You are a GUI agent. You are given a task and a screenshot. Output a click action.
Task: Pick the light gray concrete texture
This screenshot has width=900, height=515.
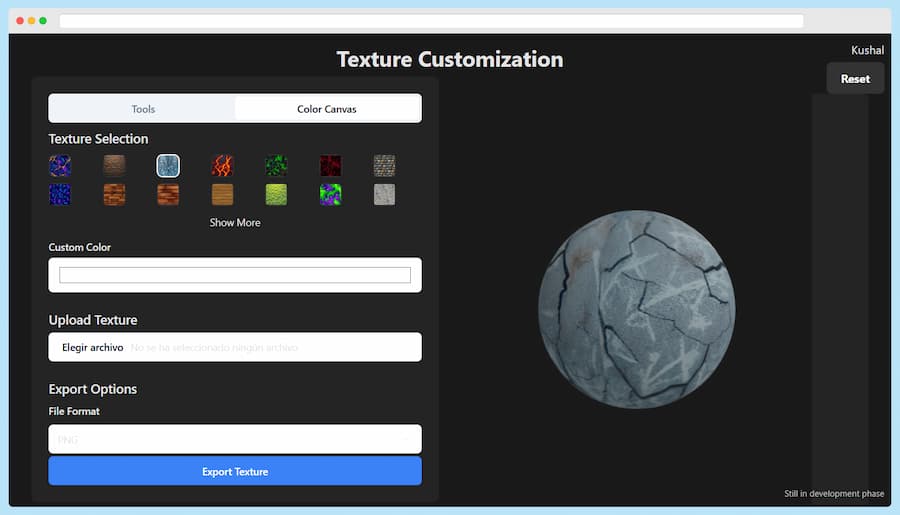pyautogui.click(x=384, y=194)
